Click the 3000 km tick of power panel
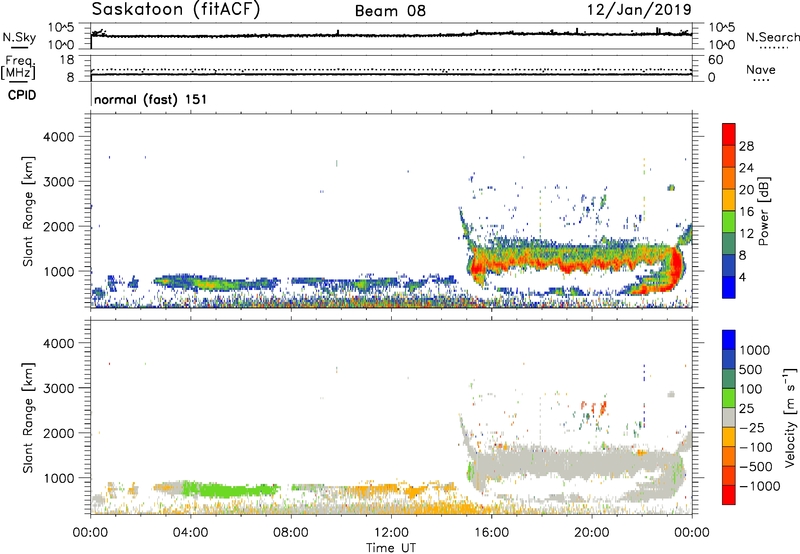 [x=58, y=182]
